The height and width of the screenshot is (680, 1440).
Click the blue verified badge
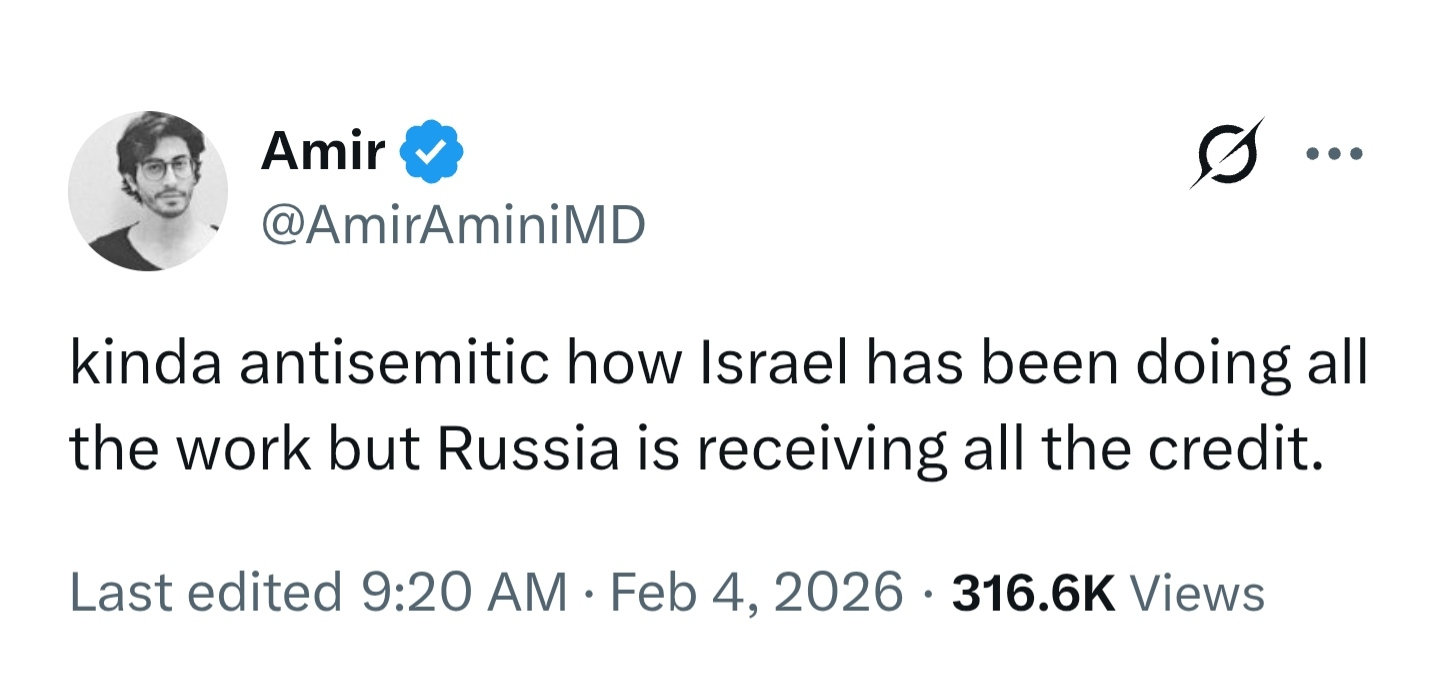[x=432, y=153]
